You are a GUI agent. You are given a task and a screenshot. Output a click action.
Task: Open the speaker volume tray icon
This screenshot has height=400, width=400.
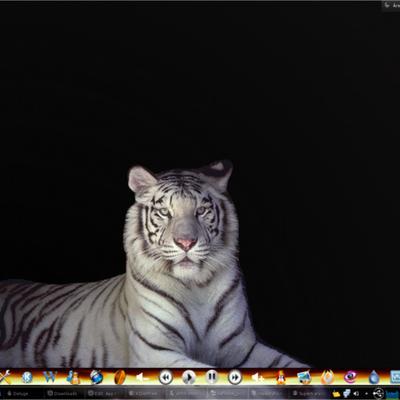(x=356, y=394)
